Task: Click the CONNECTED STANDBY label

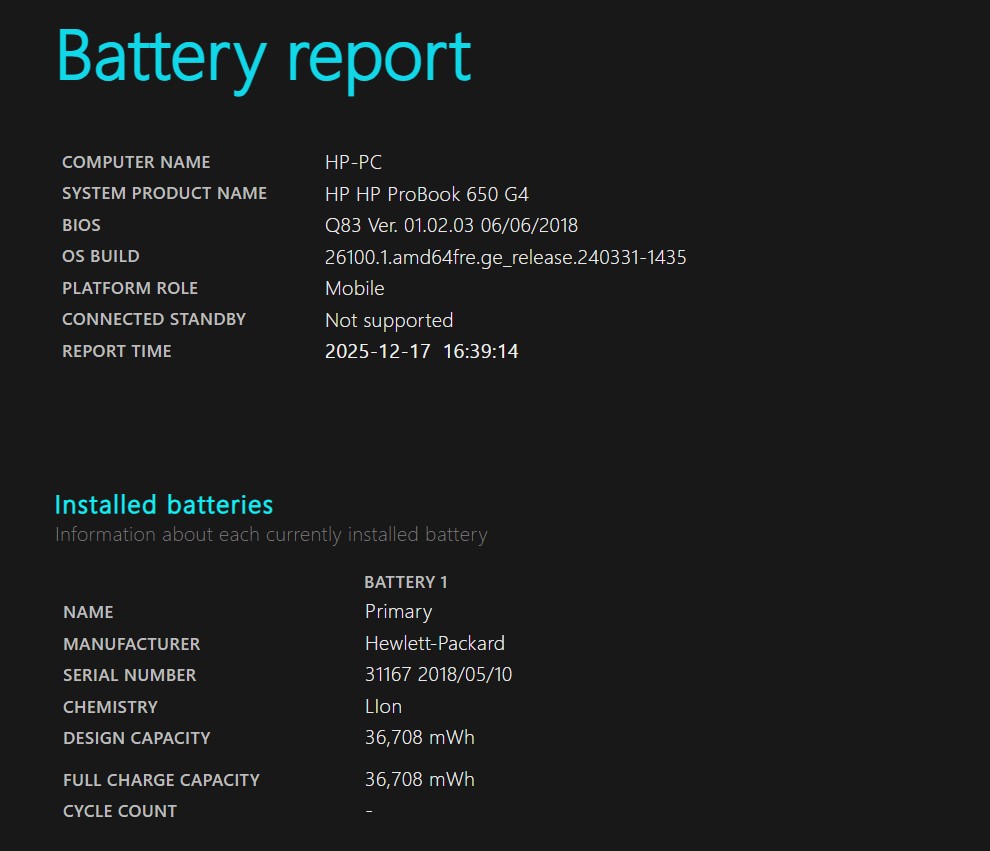Action: tap(154, 319)
